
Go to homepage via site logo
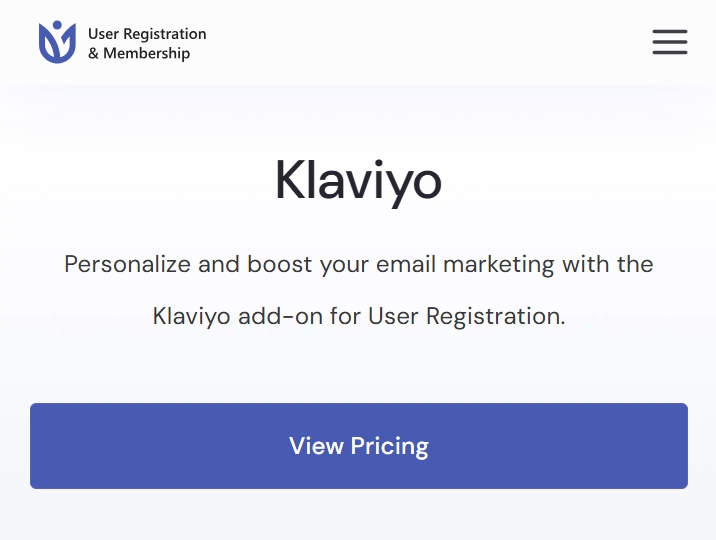pyautogui.click(x=122, y=42)
